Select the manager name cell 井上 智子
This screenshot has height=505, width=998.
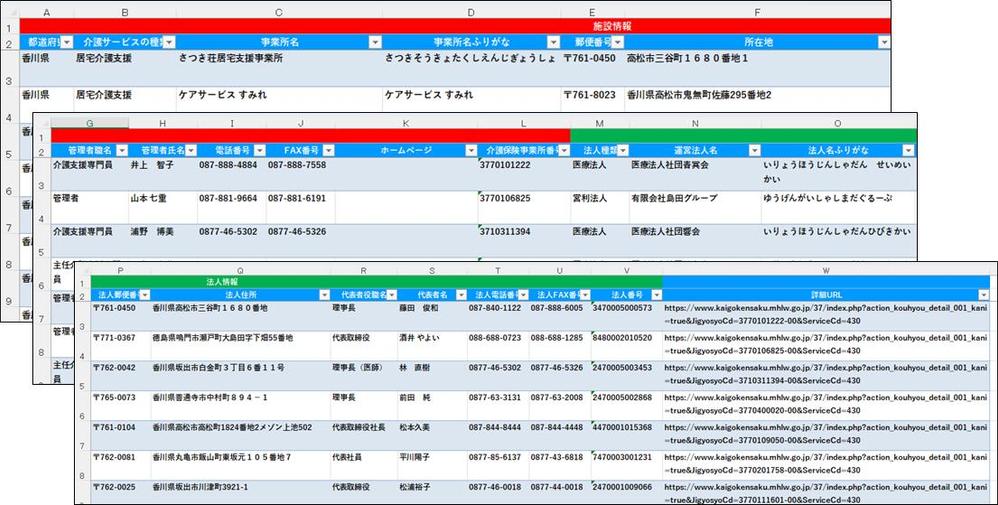[x=163, y=174]
